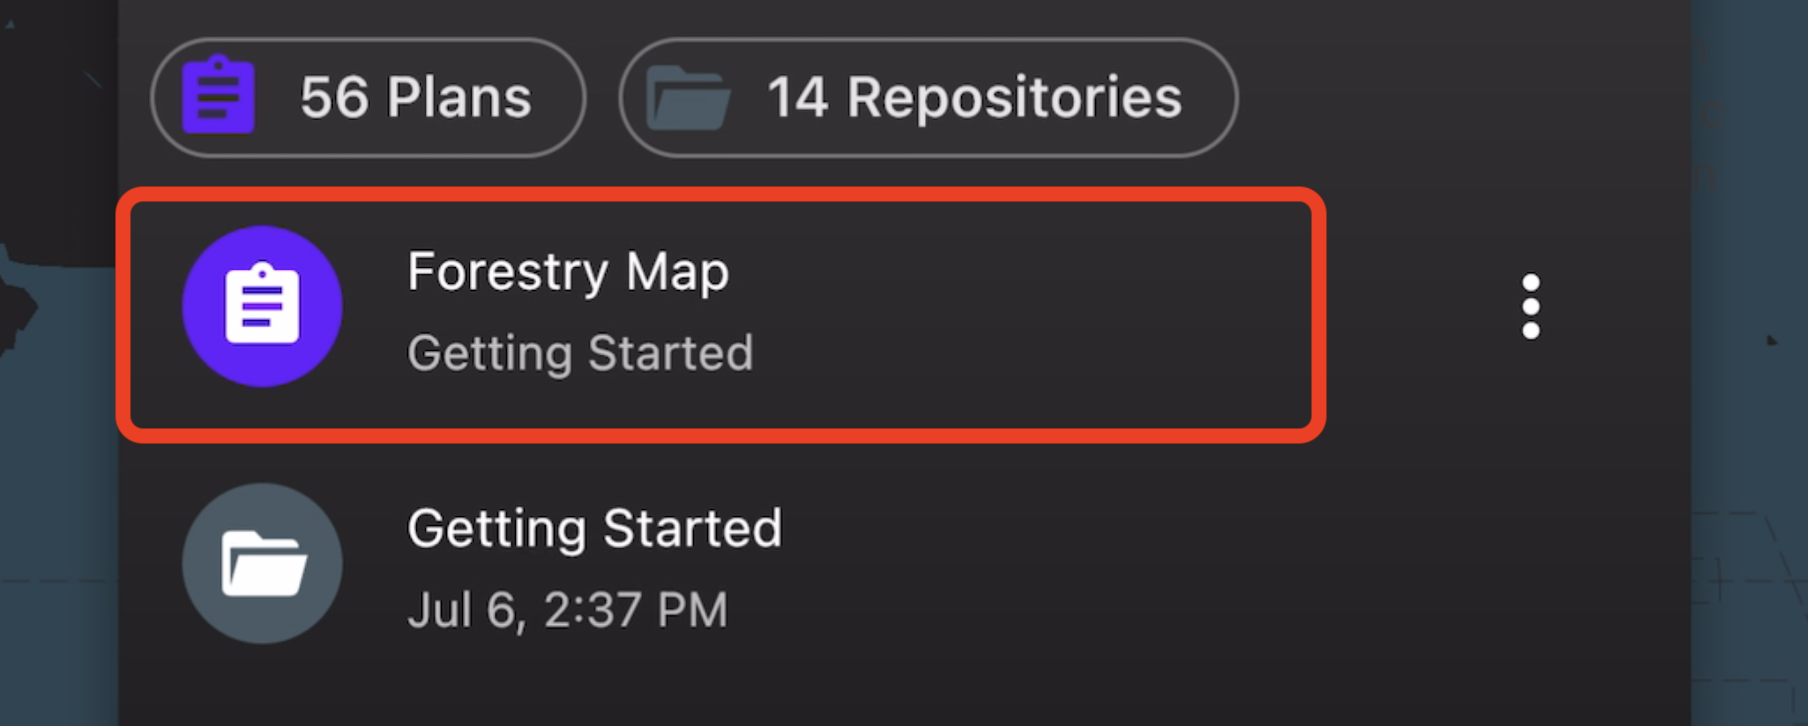Click the folder icon in Repositories chip

tap(688, 98)
